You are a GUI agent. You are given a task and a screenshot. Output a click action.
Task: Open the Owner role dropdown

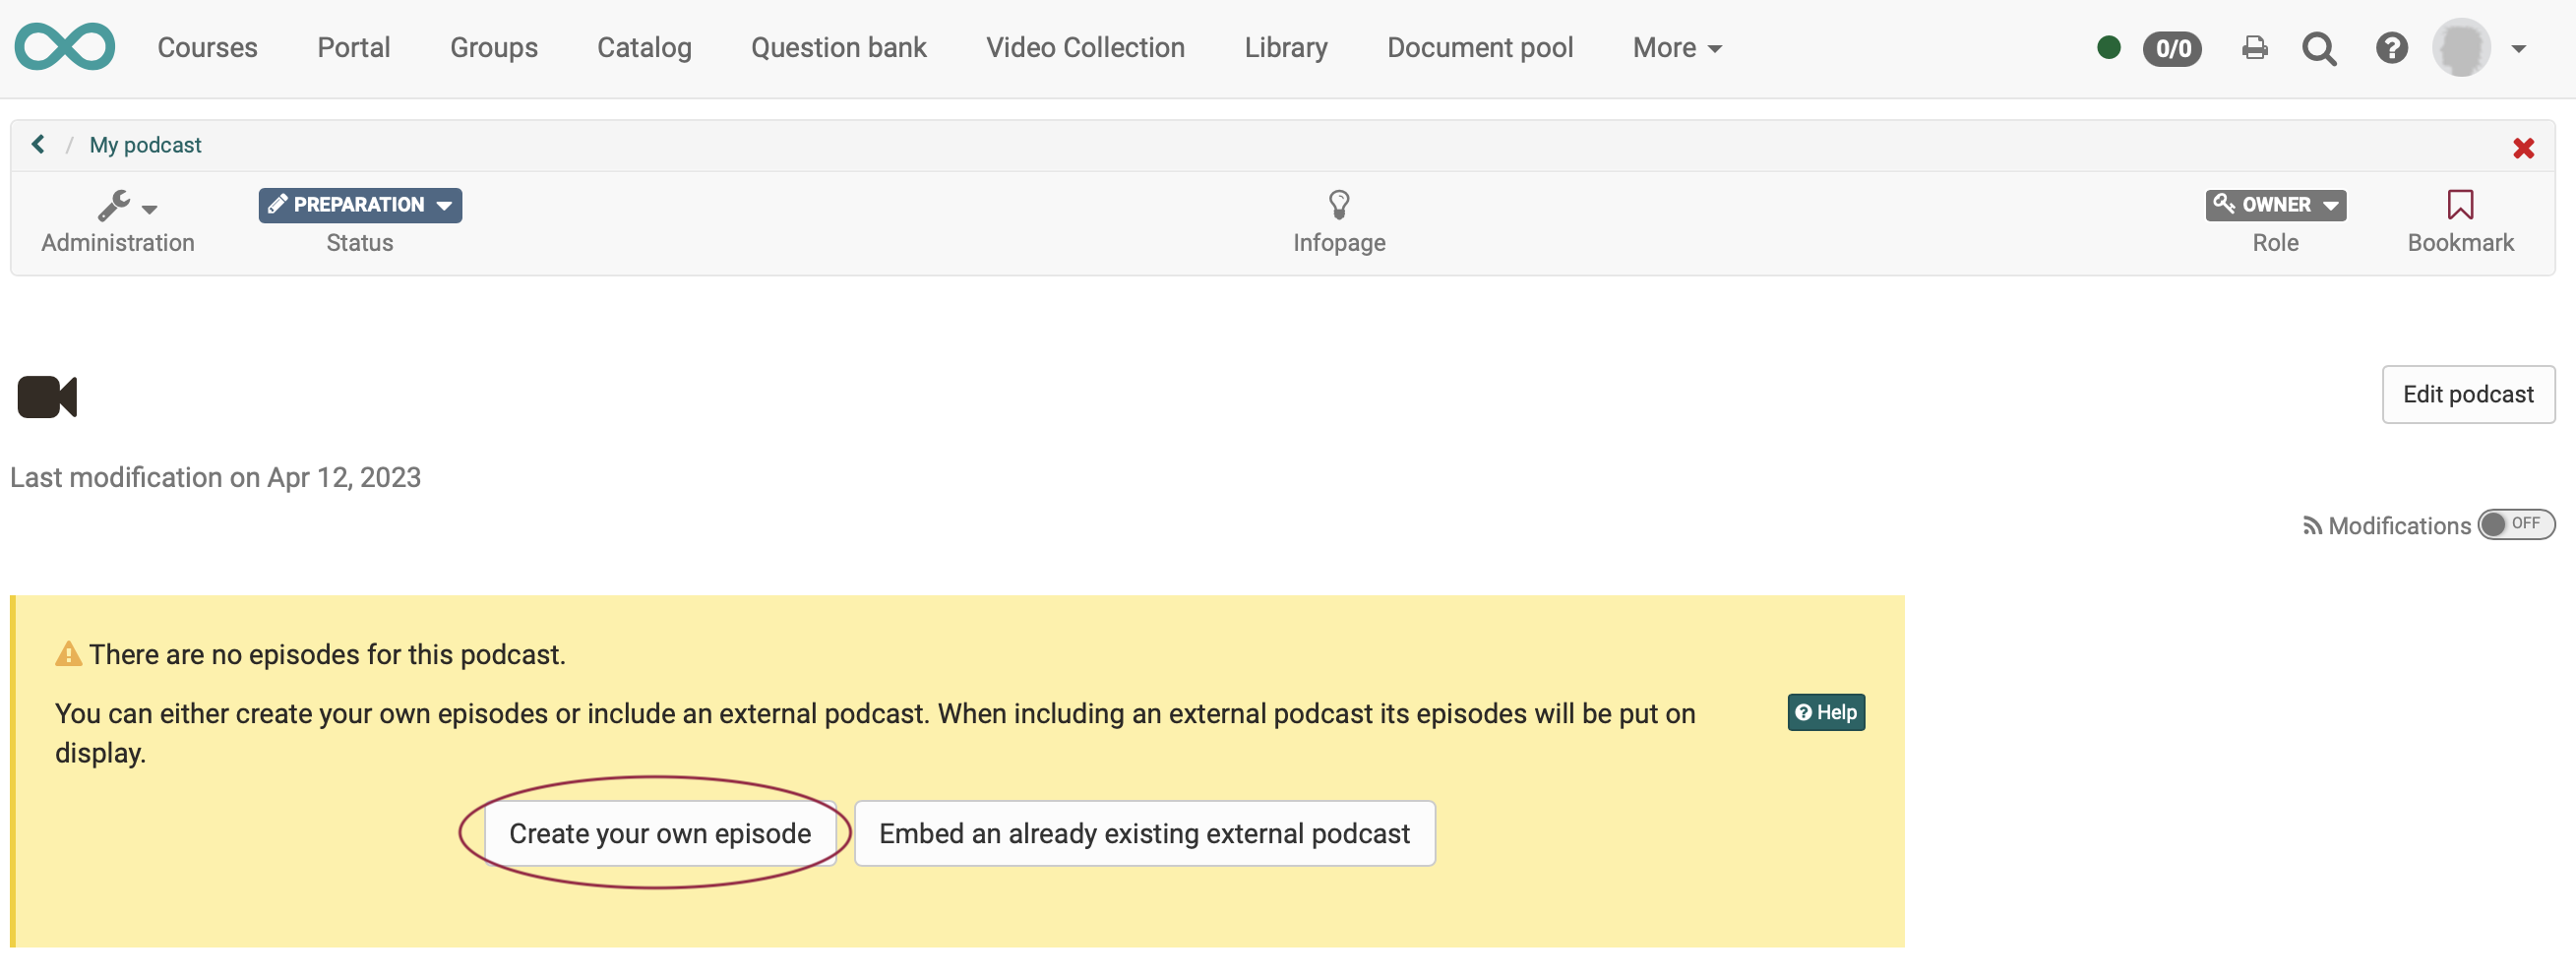(2275, 205)
